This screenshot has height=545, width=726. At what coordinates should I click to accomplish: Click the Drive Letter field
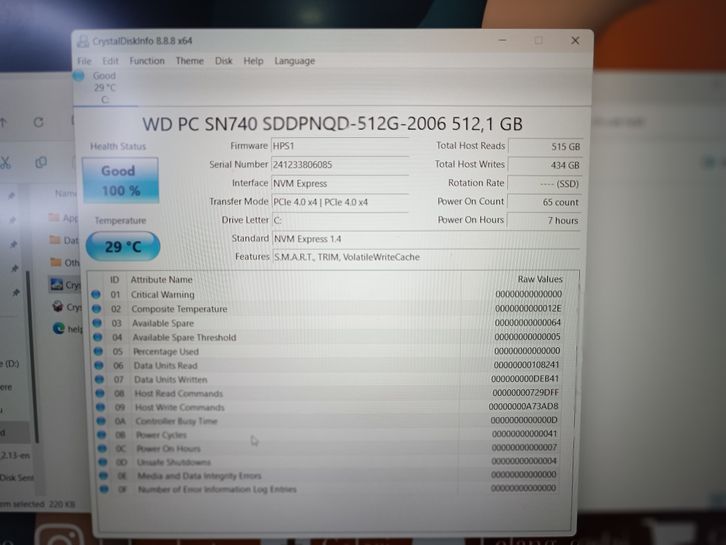pos(339,220)
